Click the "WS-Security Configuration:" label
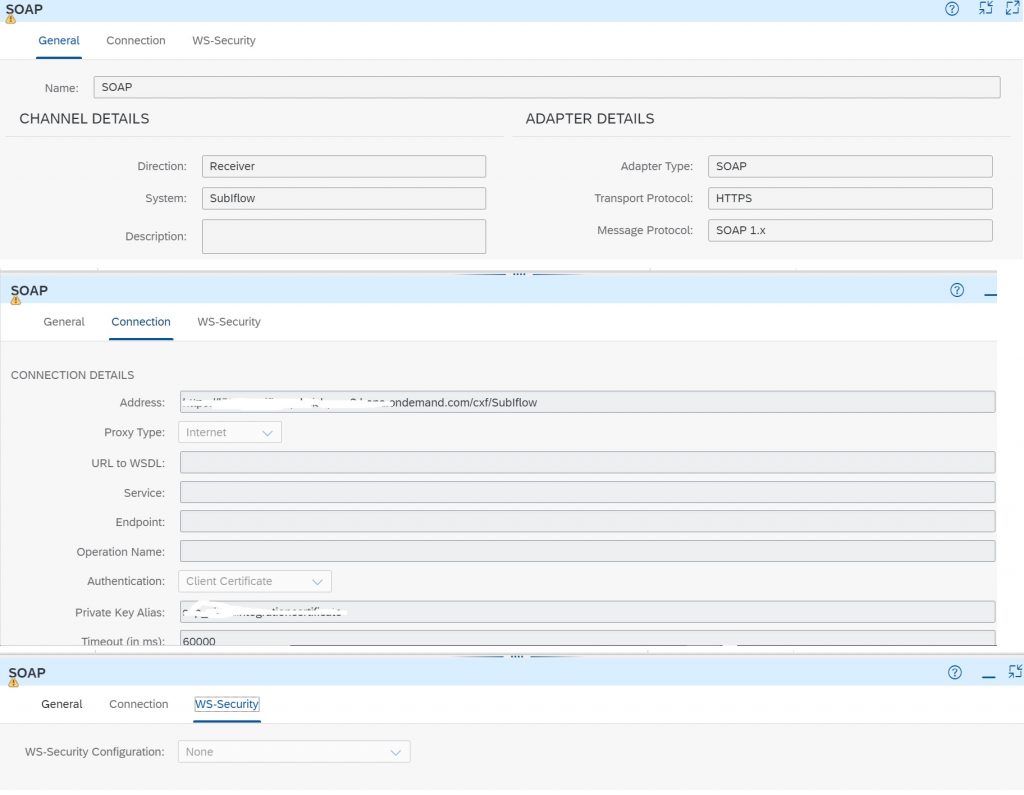This screenshot has height=795, width=1024. (95, 752)
